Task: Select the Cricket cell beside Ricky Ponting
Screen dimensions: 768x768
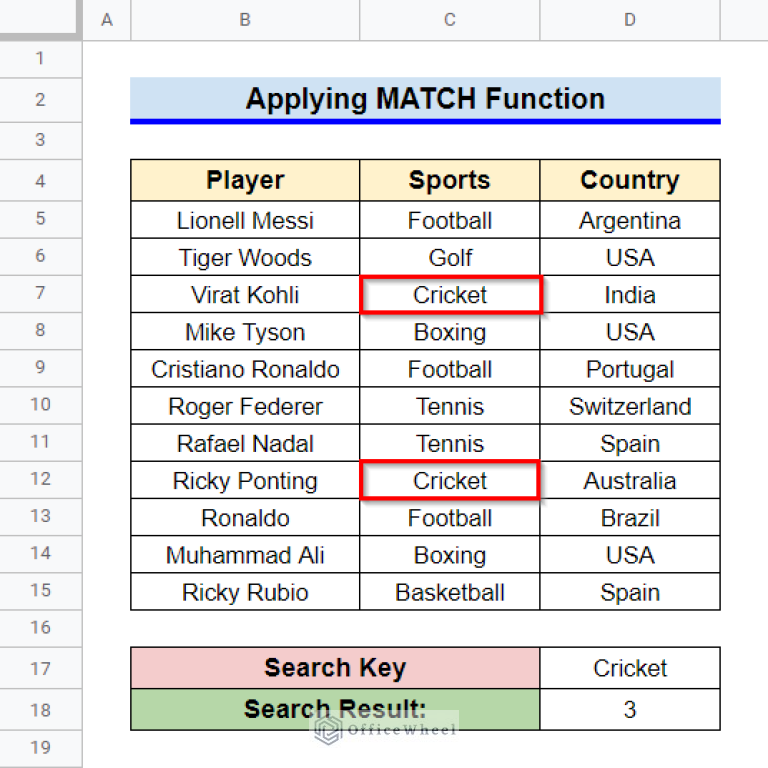Action: point(450,481)
